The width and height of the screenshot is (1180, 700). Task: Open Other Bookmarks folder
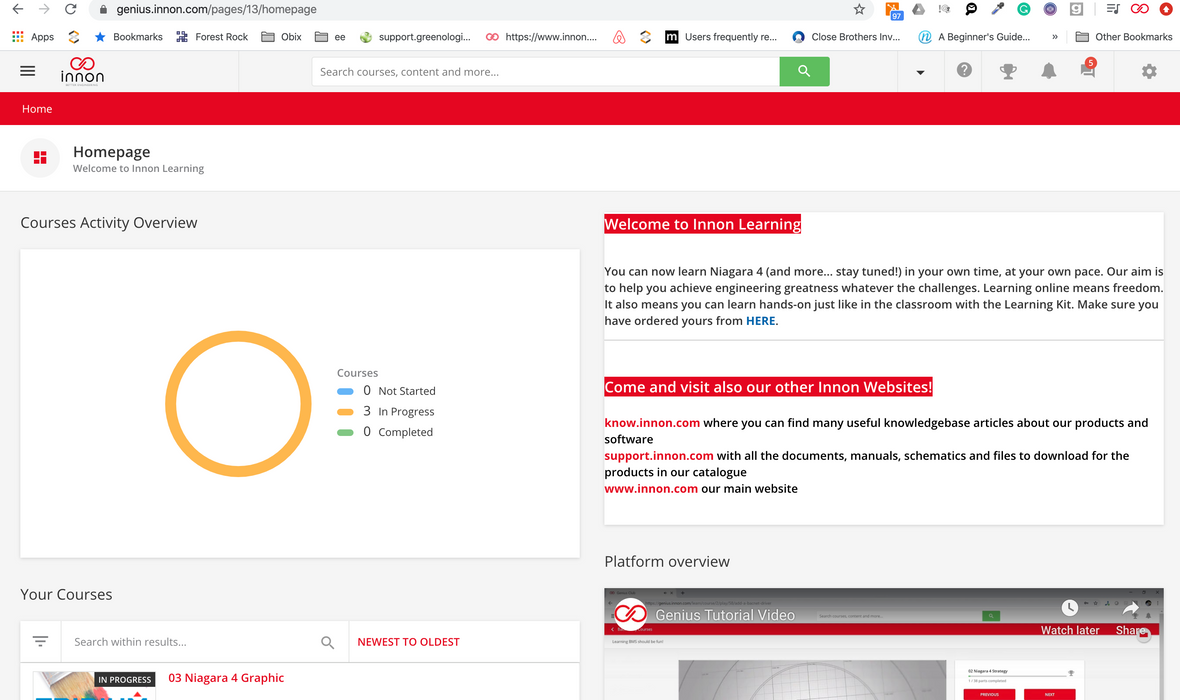click(1124, 36)
